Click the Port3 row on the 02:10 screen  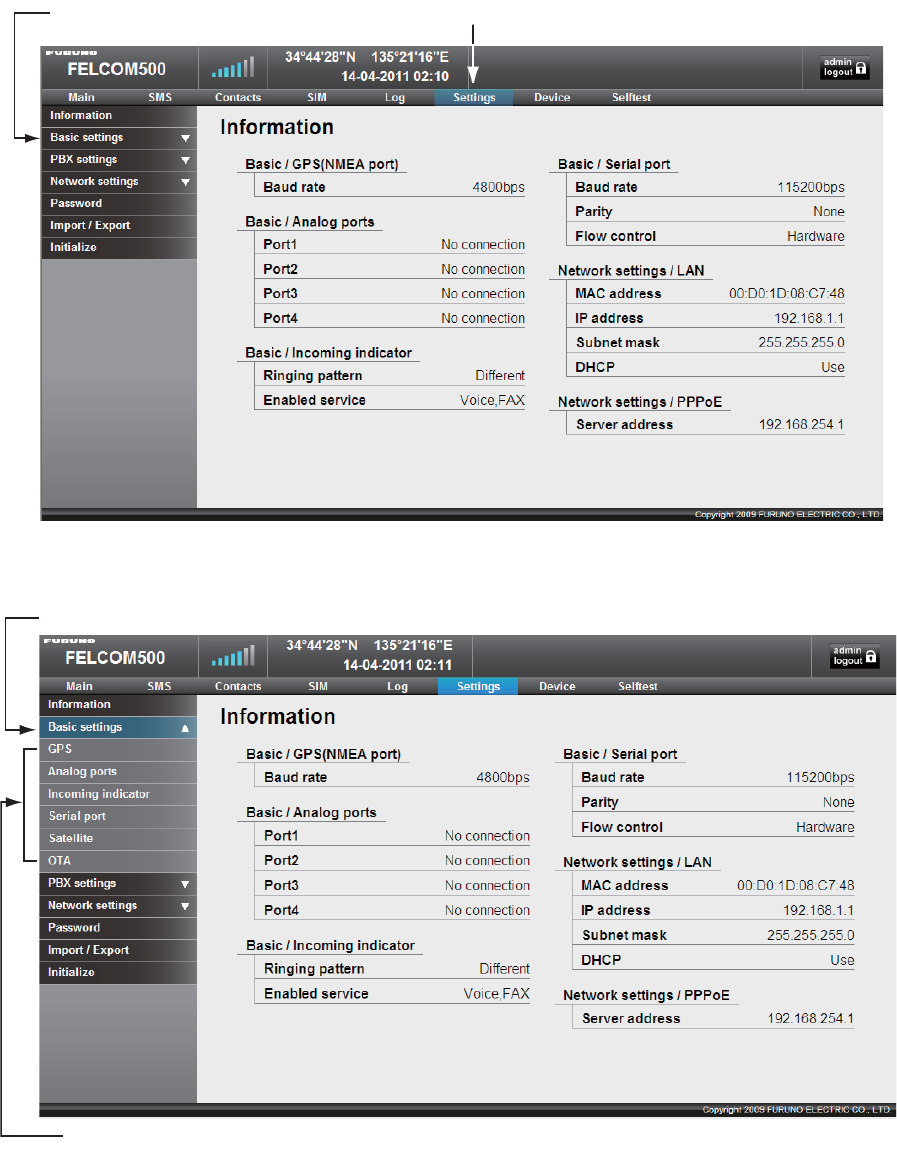(x=390, y=294)
